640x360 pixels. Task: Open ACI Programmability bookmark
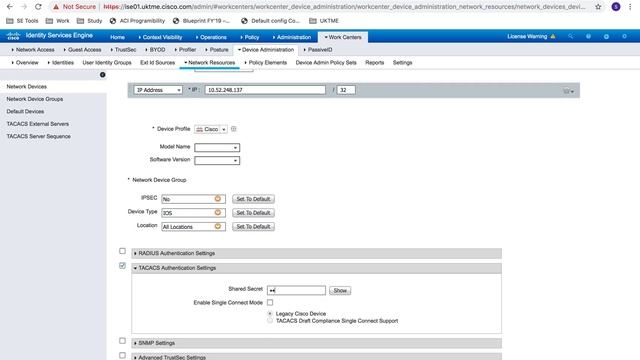click(x=137, y=21)
